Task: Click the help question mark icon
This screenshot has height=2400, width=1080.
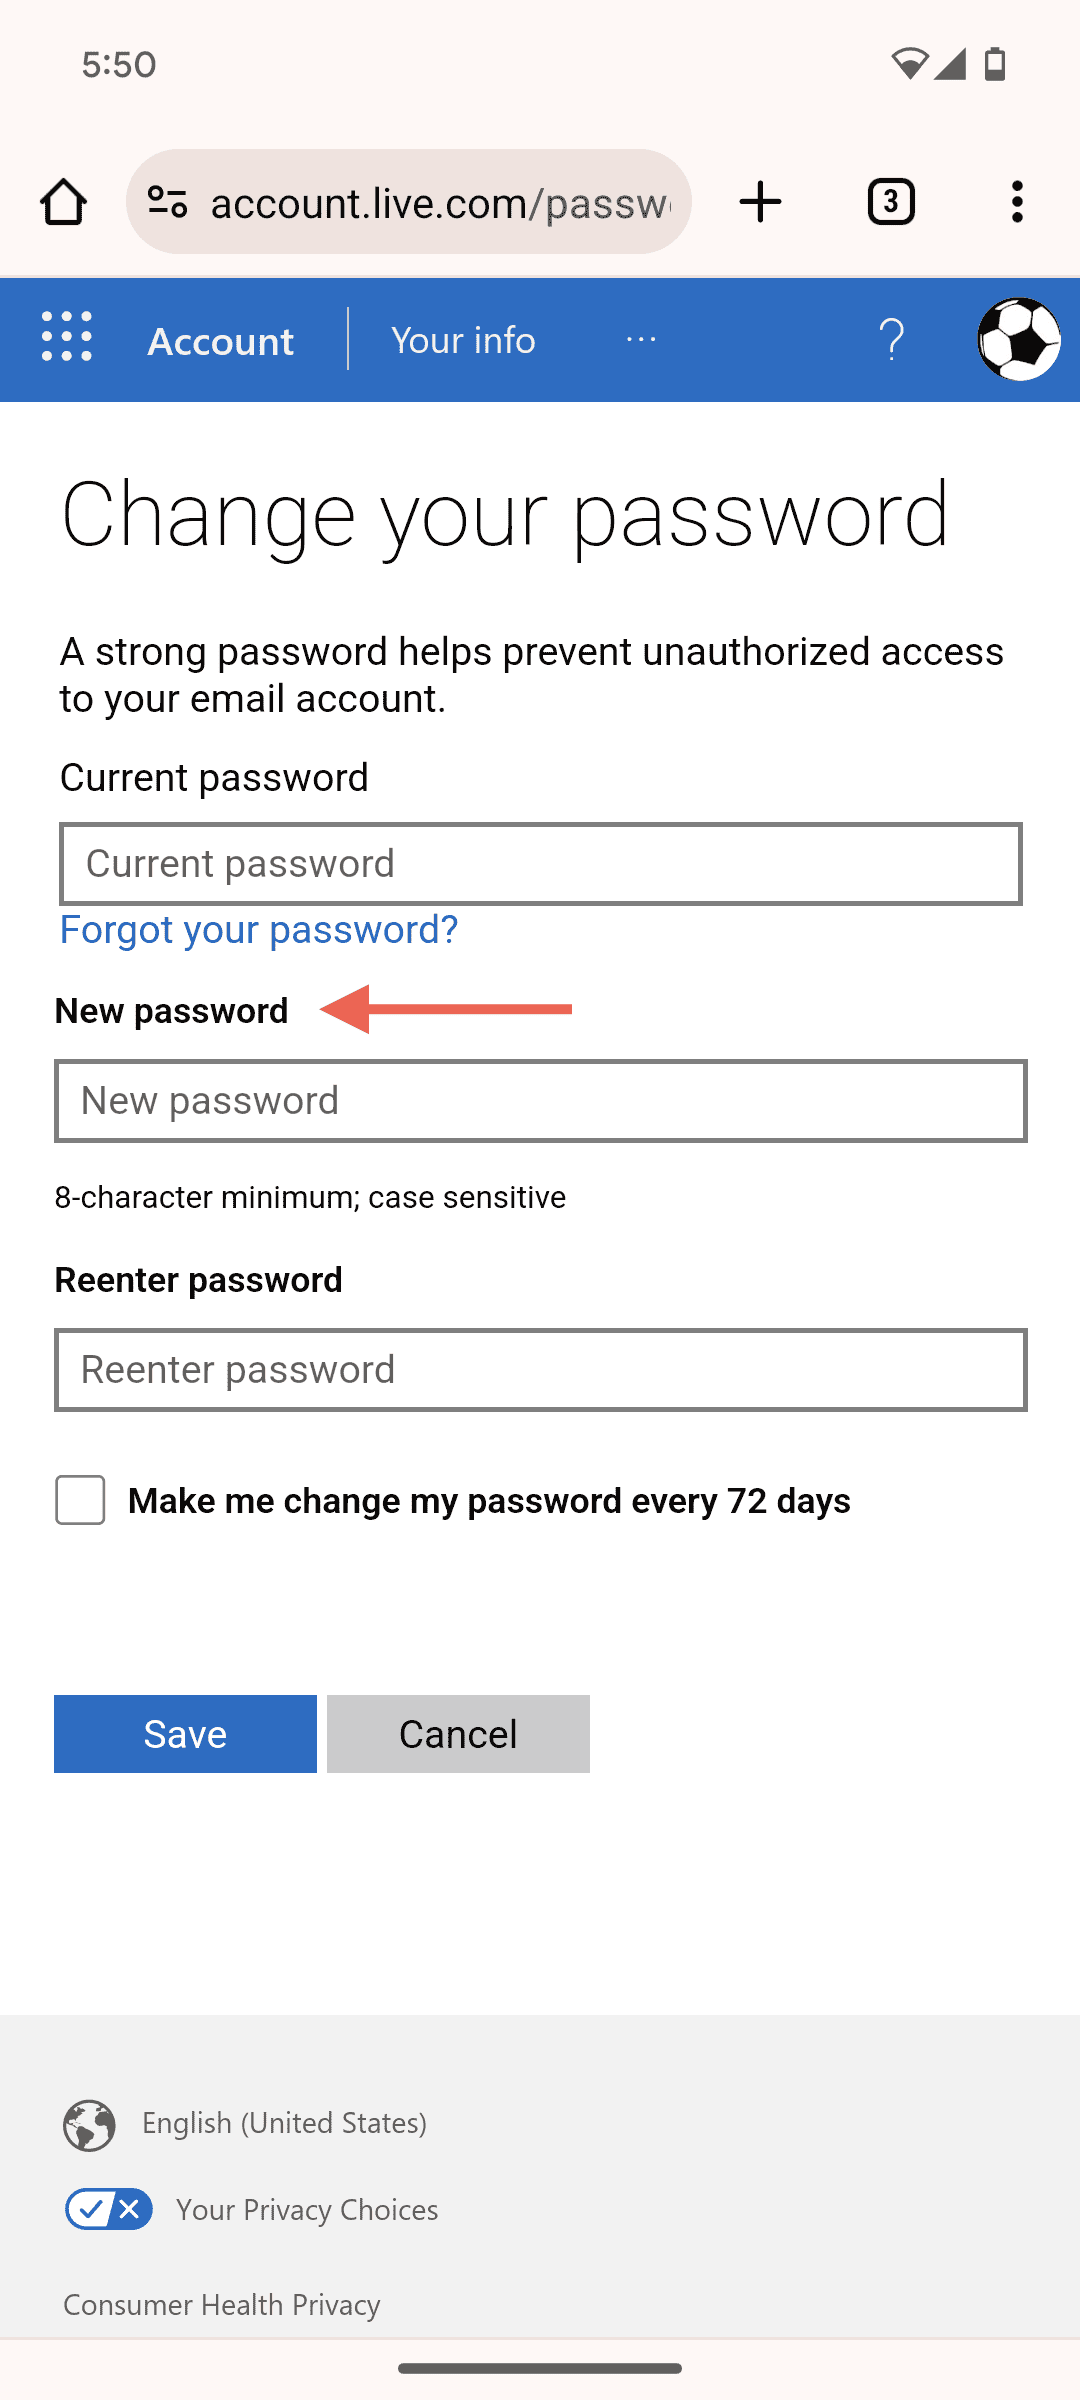Action: tap(891, 340)
